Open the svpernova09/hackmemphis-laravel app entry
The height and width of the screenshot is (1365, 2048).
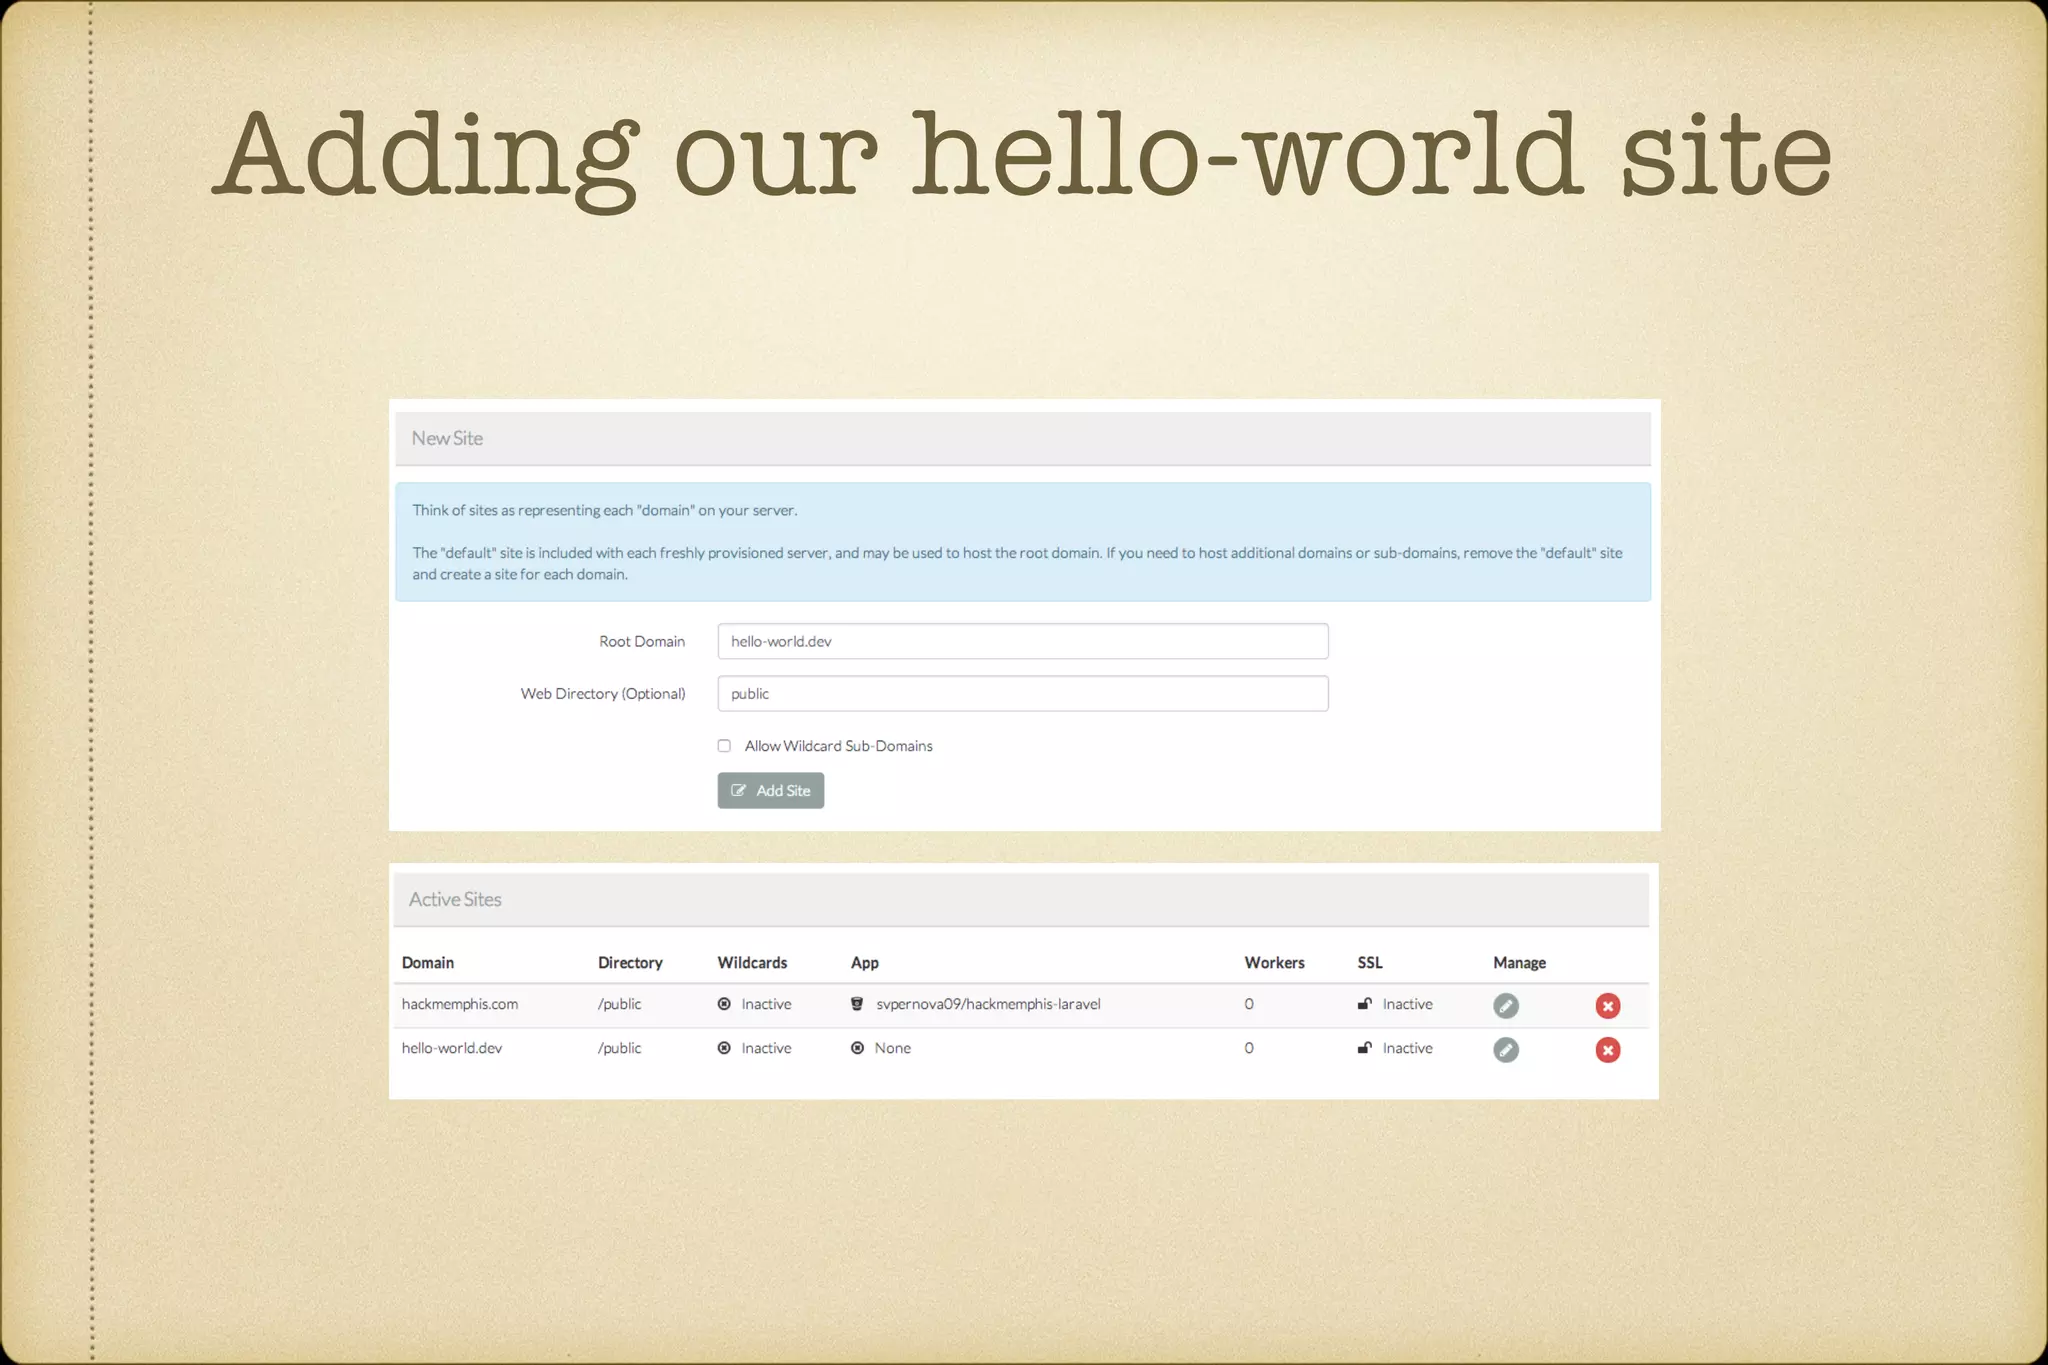[x=988, y=1003]
